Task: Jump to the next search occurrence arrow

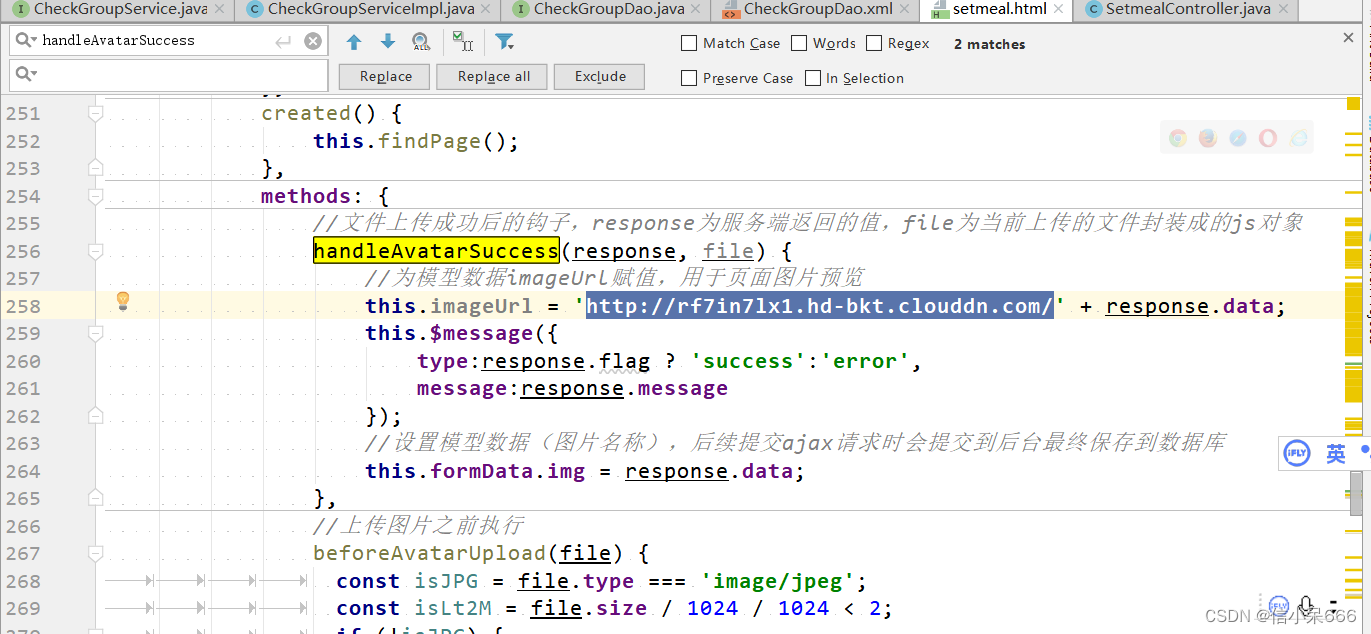Action: point(388,42)
